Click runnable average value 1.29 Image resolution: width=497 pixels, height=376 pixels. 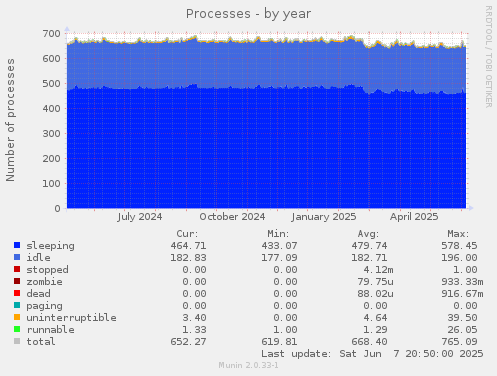coord(375,330)
